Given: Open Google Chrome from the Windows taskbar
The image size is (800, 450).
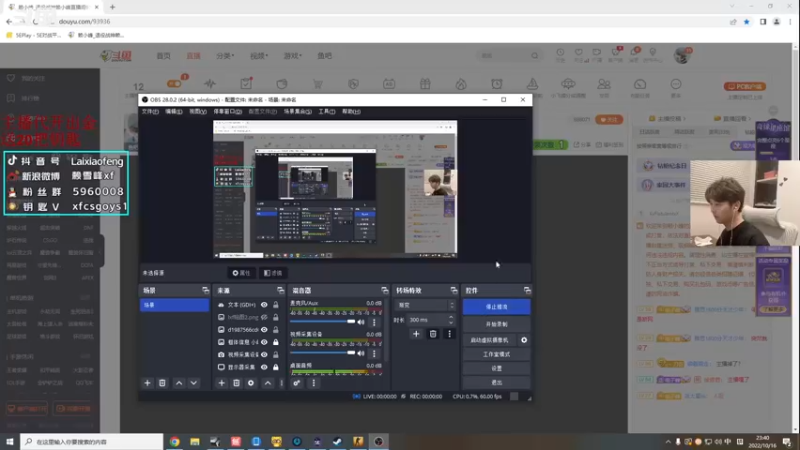Looking at the screenshot, I should pyautogui.click(x=174, y=441).
